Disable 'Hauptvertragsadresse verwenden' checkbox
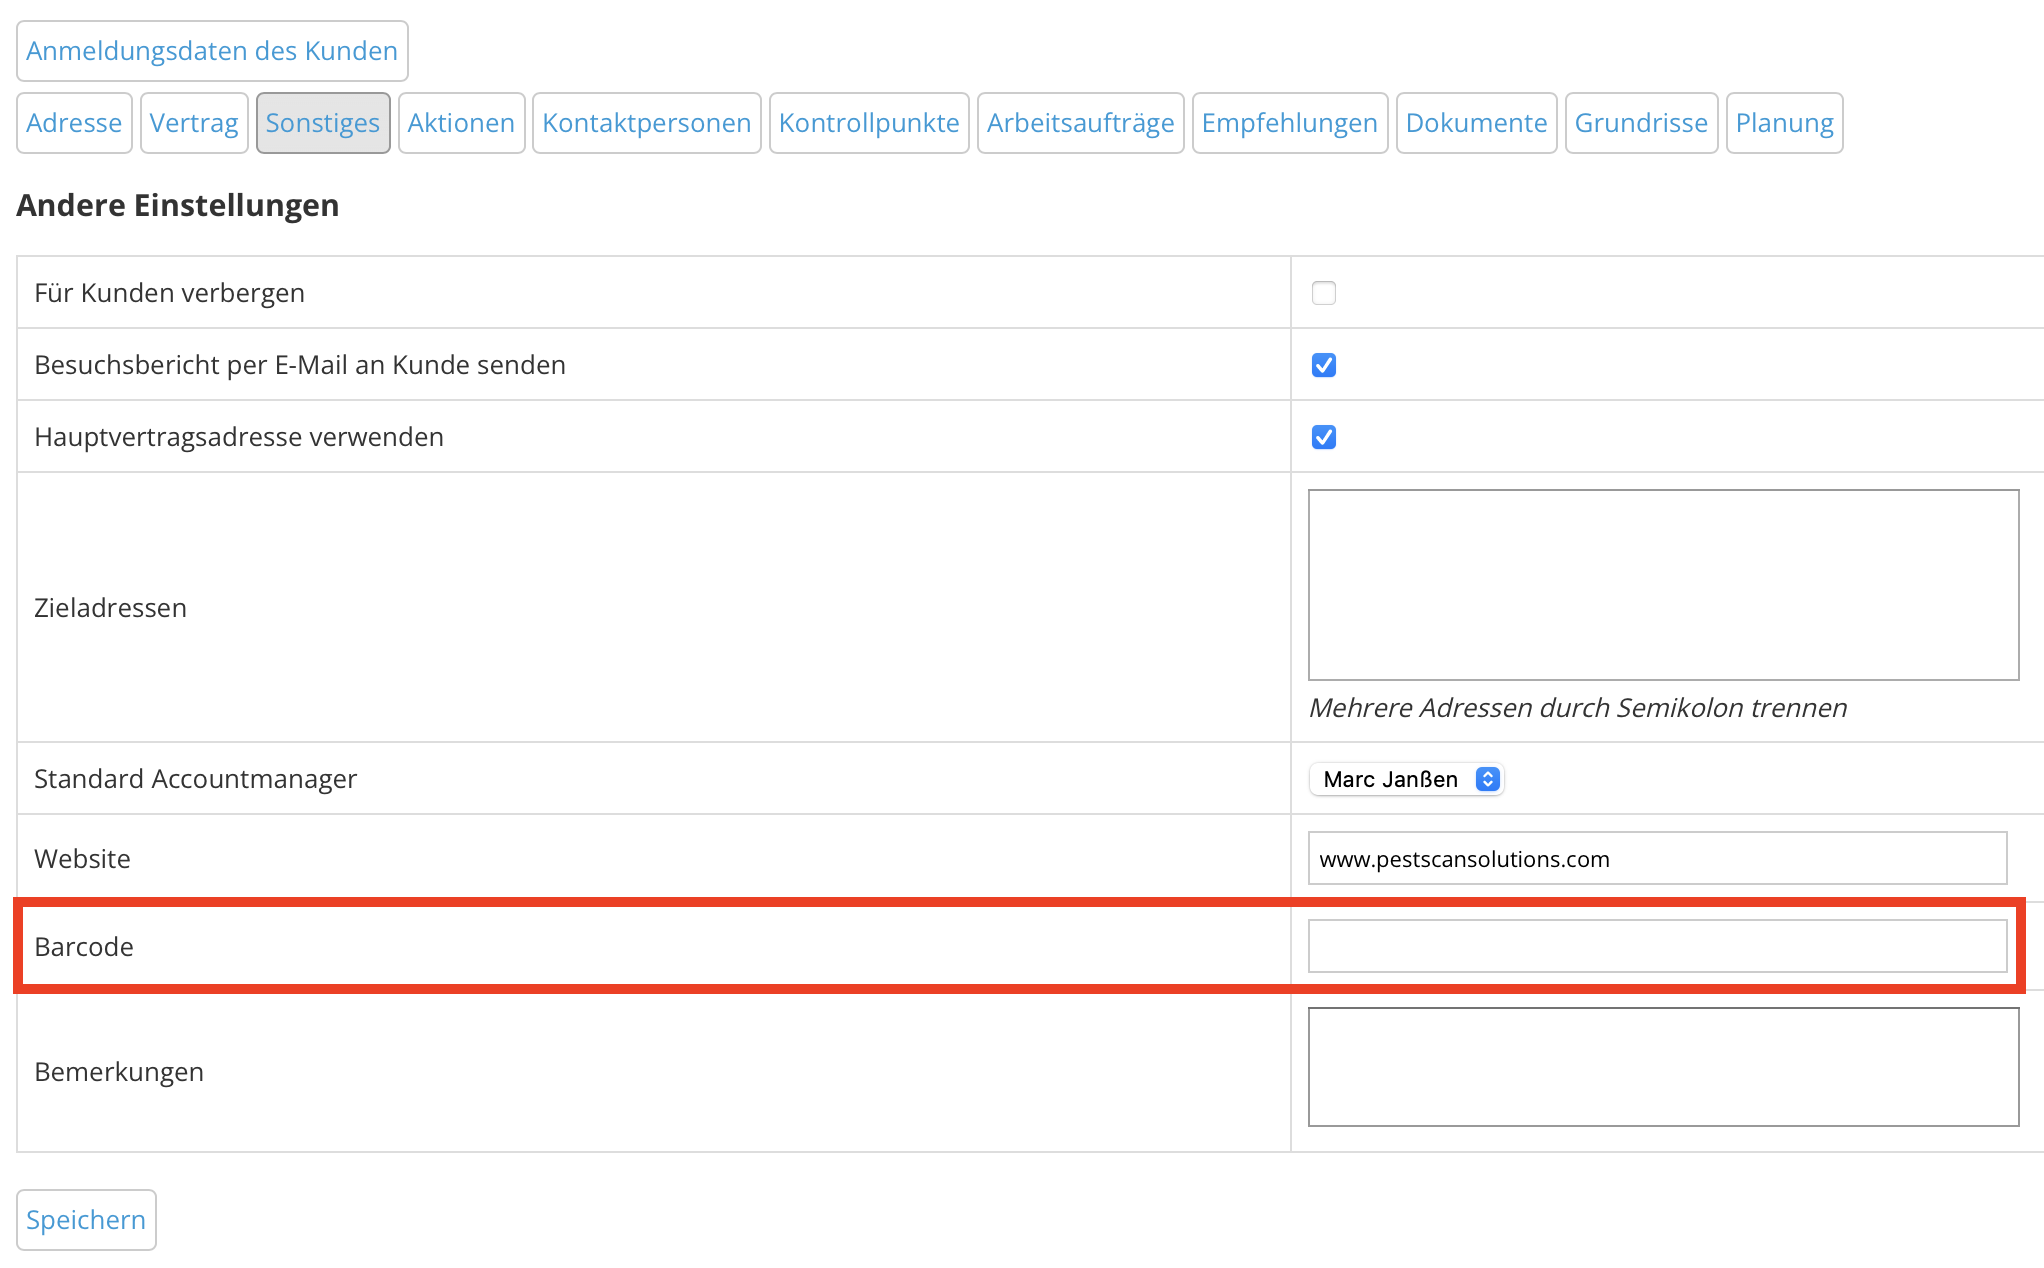The image size is (2044, 1268). pos(1323,437)
